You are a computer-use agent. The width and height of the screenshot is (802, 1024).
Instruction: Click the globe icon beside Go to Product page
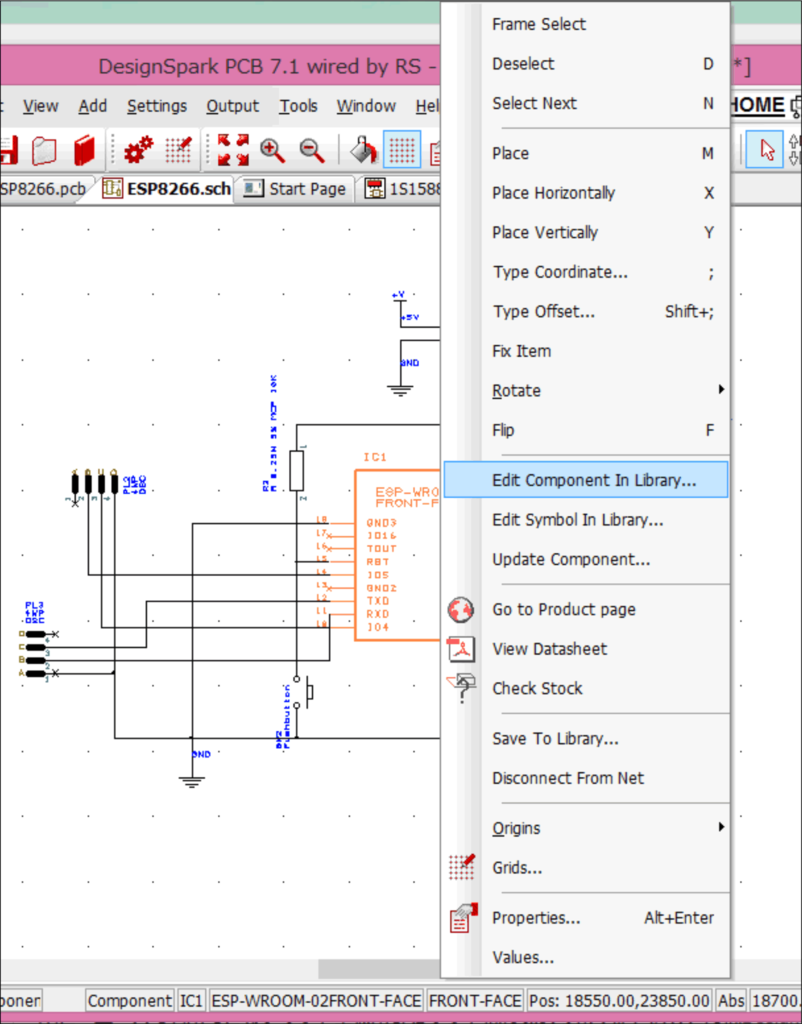(460, 609)
